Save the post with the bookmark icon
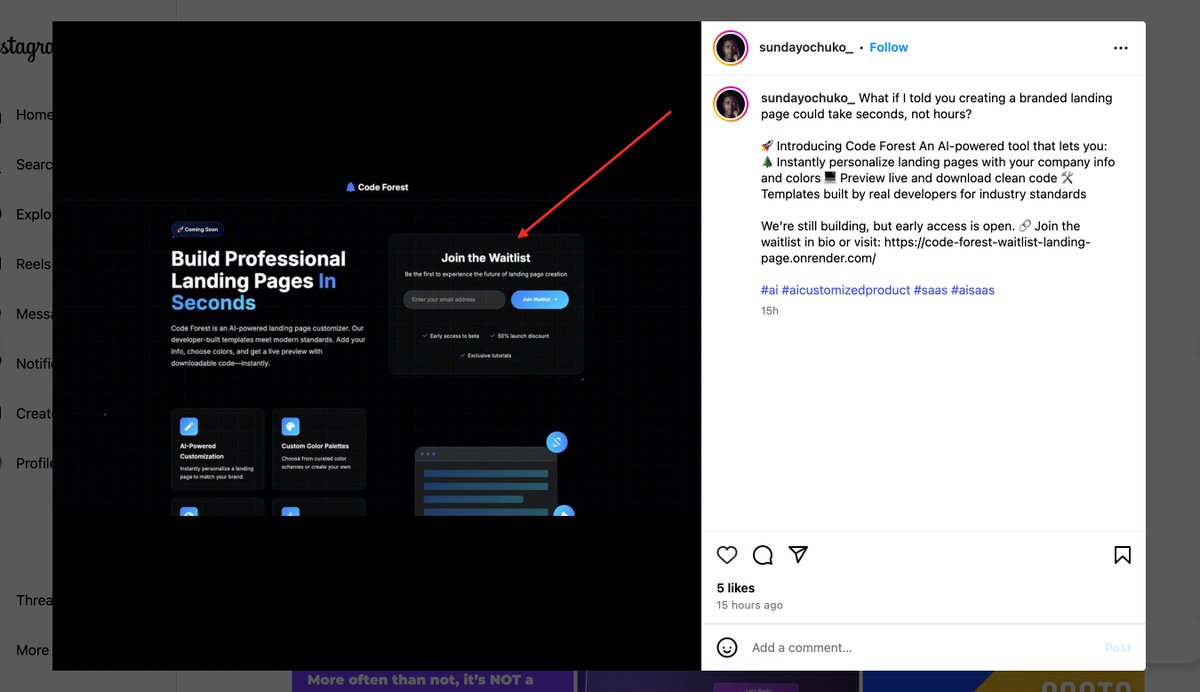Image resolution: width=1200 pixels, height=692 pixels. point(1122,555)
